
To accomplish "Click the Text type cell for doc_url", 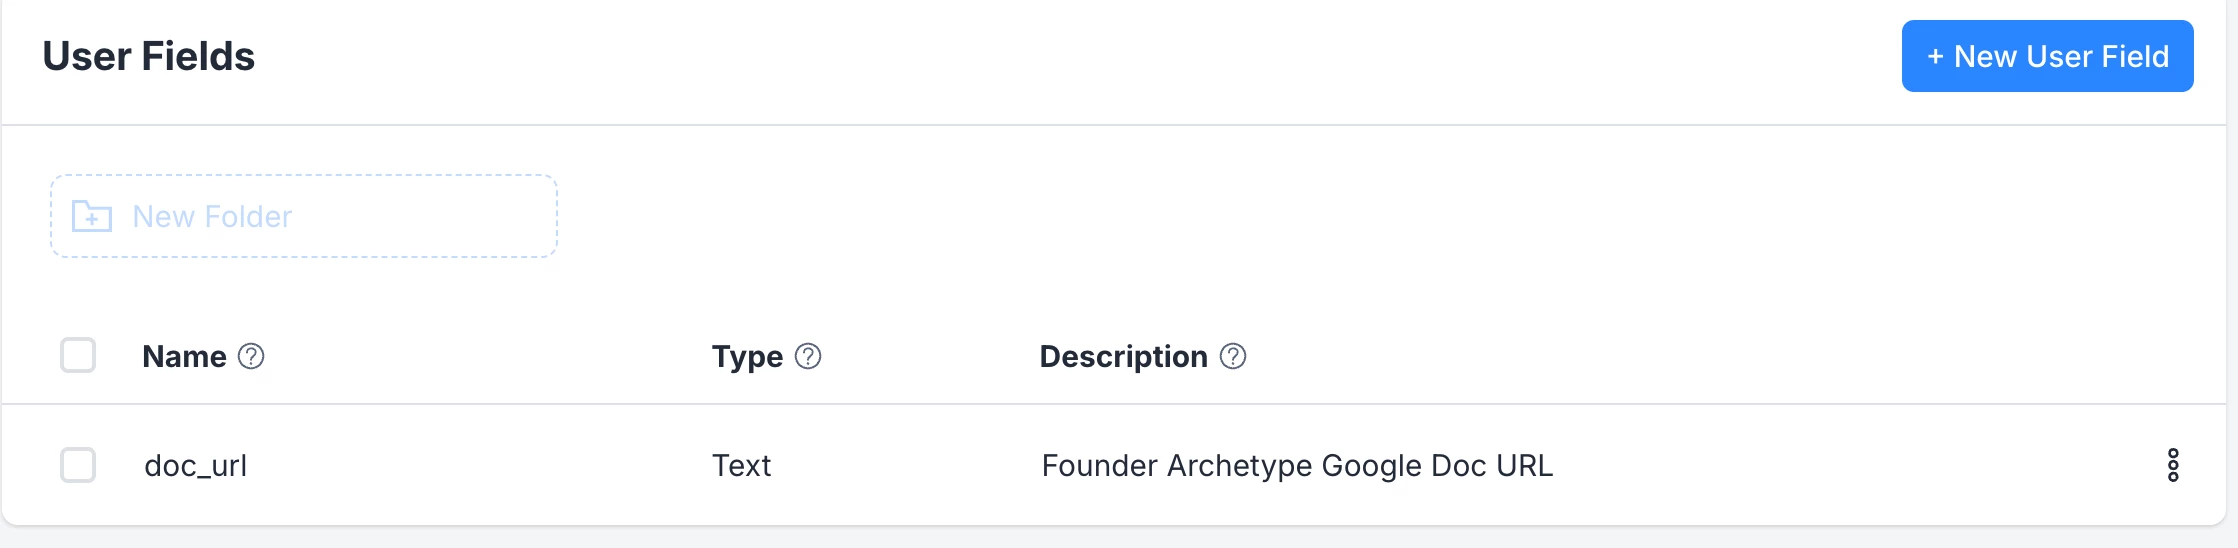I will coord(741,466).
